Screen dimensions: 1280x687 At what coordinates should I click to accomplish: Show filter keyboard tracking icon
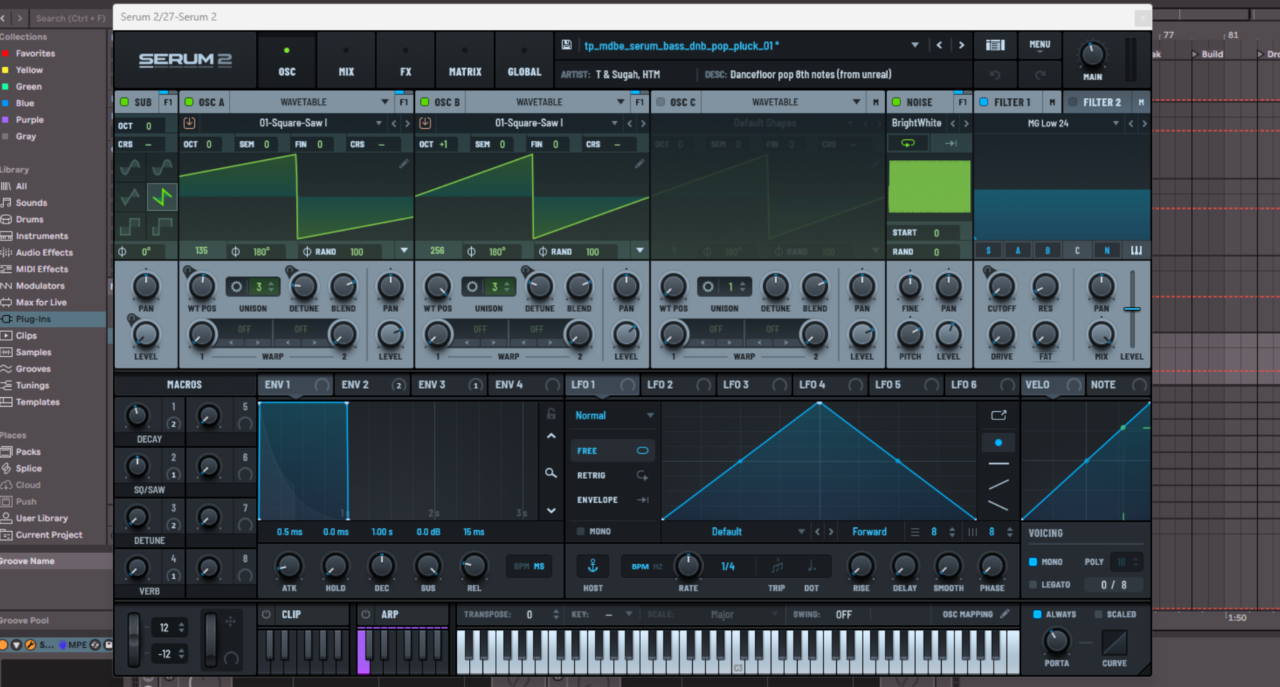click(x=1136, y=250)
